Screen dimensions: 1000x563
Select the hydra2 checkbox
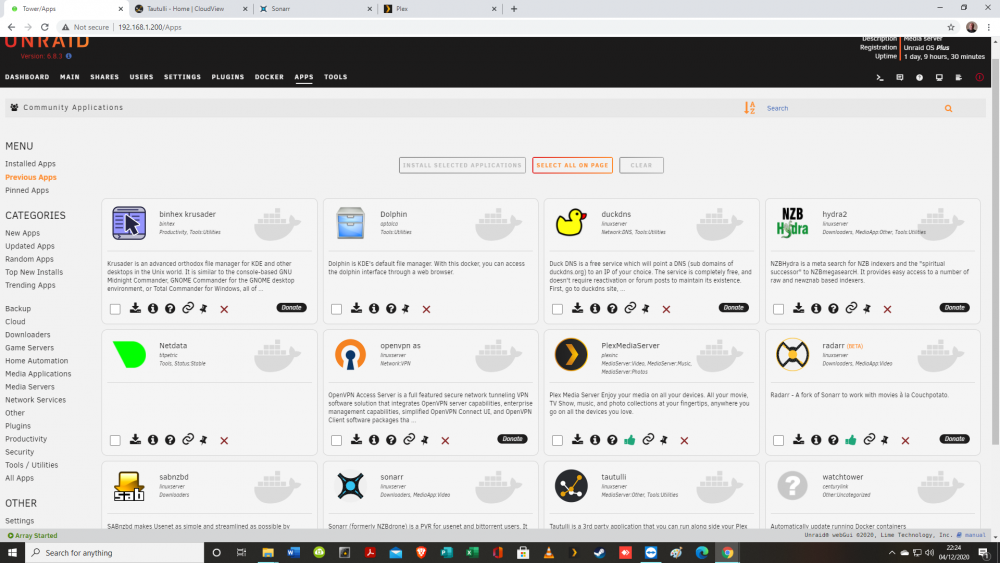pos(778,309)
